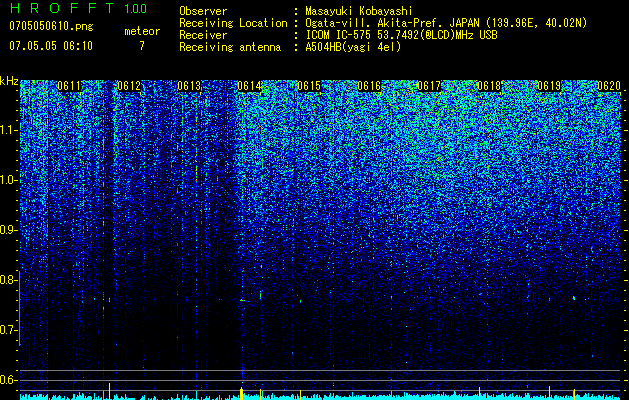Click the 1.0 kHz frequency tick label
The image size is (629, 400).
pos(9,180)
